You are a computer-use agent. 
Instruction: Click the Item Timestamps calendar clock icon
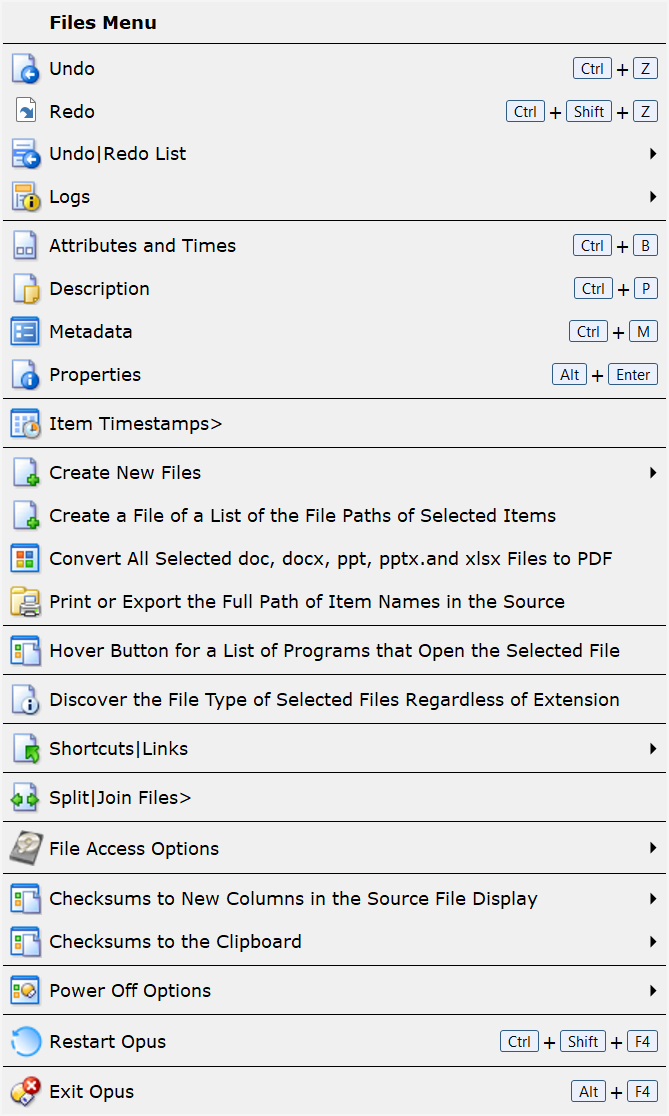click(x=25, y=424)
